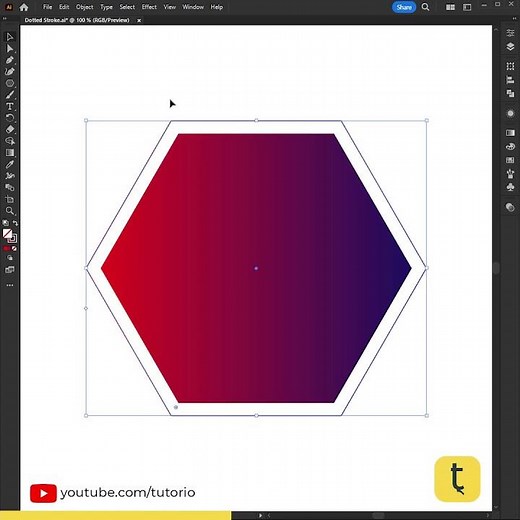Viewport: 520px width, 520px height.
Task: Select the Rotate tool
Action: click(x=9, y=118)
